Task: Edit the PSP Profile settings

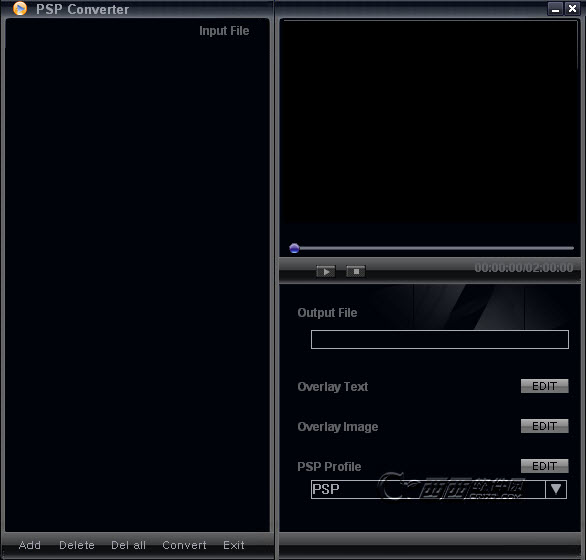Action: 545,466
